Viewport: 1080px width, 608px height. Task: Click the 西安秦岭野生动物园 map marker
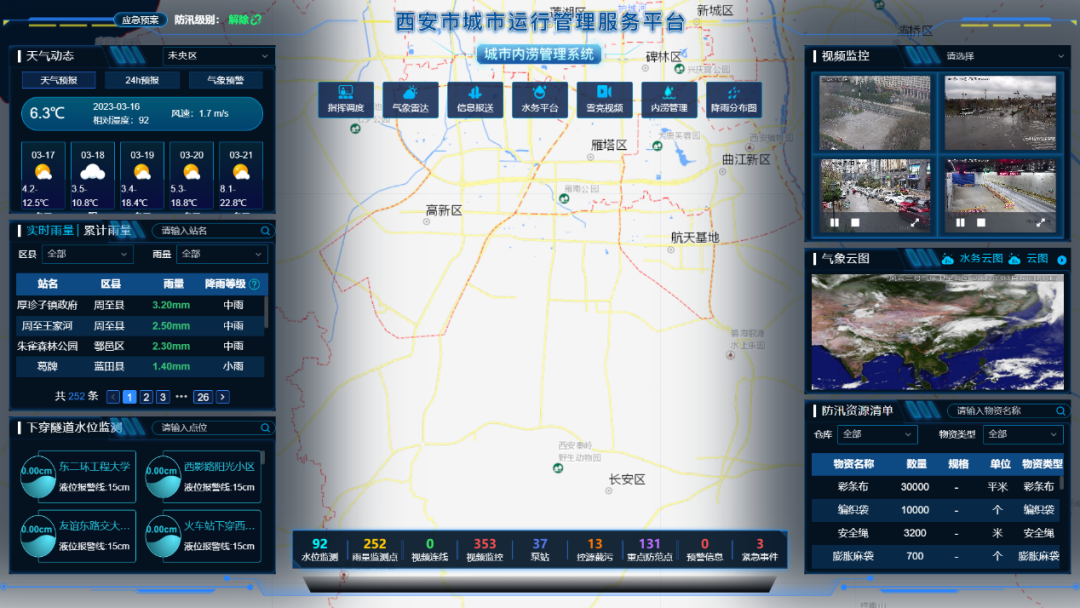(558, 468)
